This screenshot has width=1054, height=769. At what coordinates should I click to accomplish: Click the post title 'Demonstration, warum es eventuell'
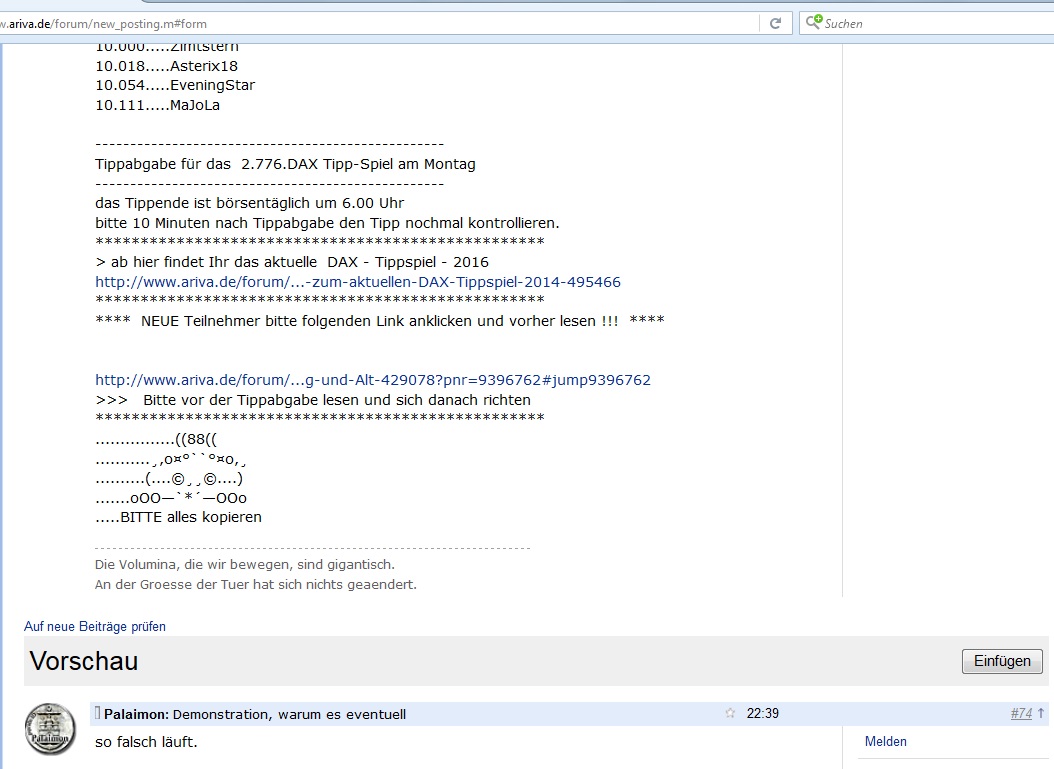(x=289, y=714)
